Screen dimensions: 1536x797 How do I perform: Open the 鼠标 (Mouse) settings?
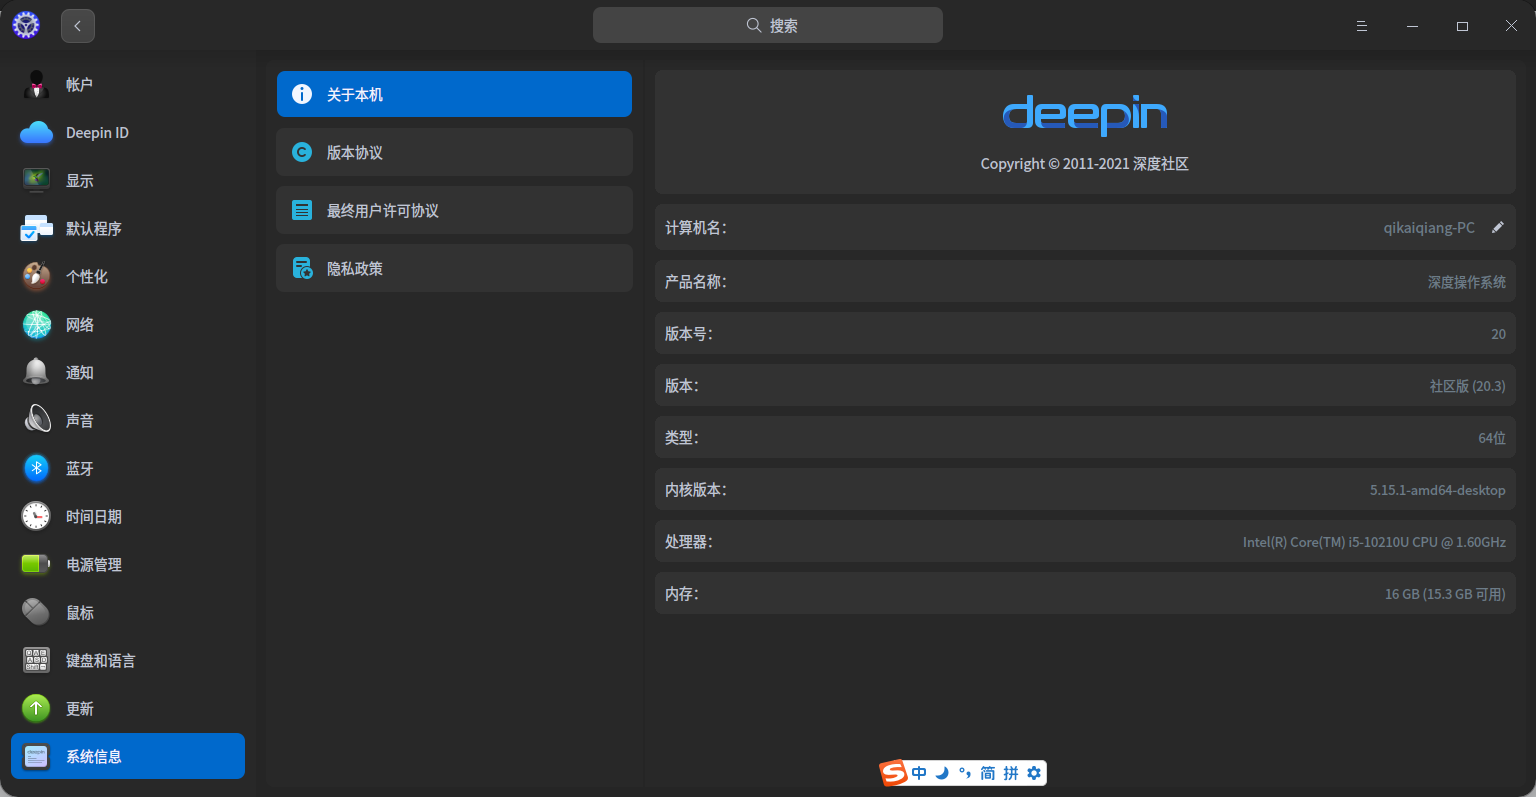pos(128,613)
